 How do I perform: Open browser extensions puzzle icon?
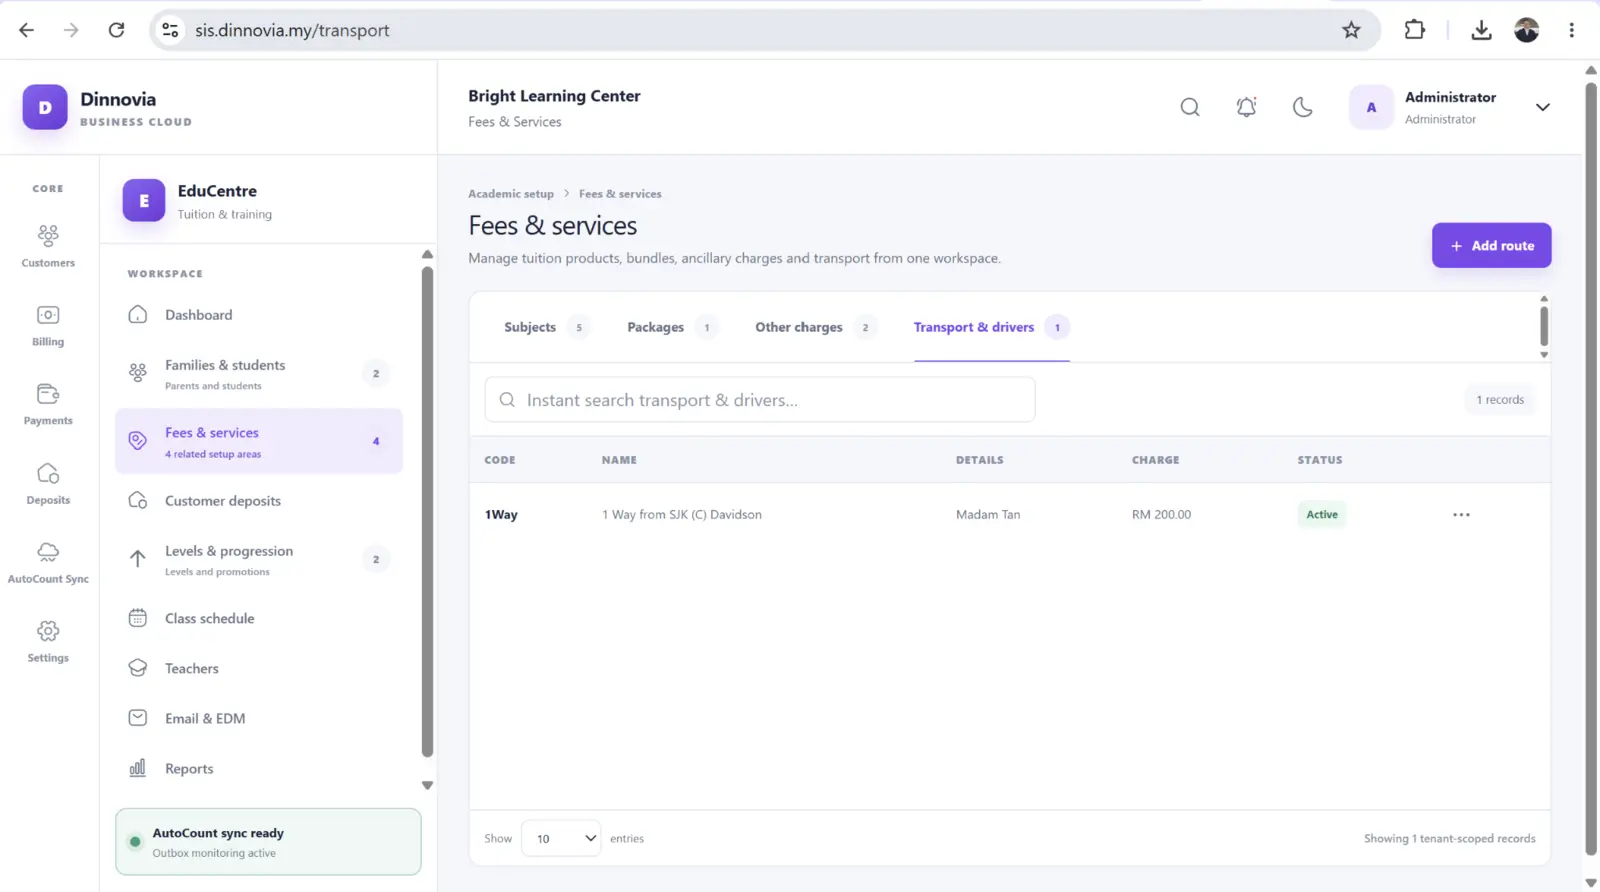pyautogui.click(x=1414, y=30)
